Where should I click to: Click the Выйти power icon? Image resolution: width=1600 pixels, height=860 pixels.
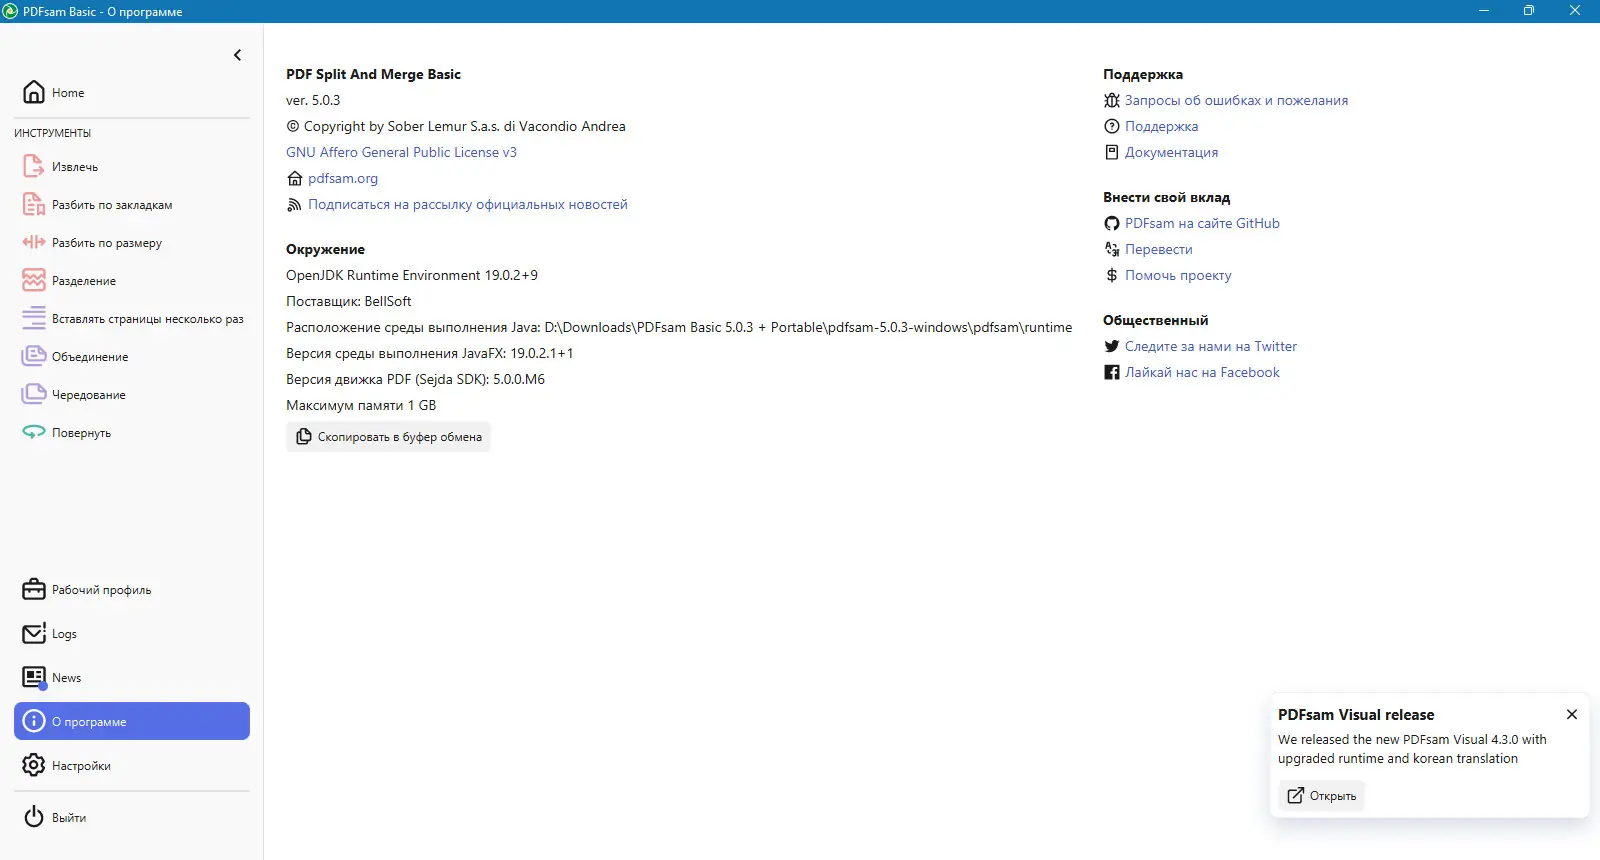(x=34, y=817)
